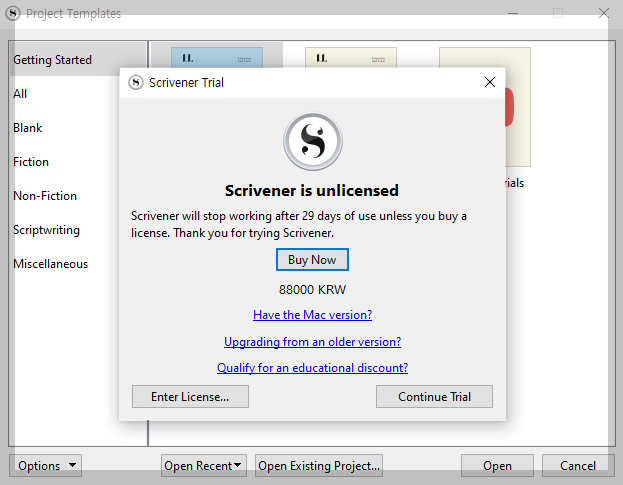Image resolution: width=623 pixels, height=485 pixels.
Task: Select the Getting Started category
Action: tap(78, 60)
